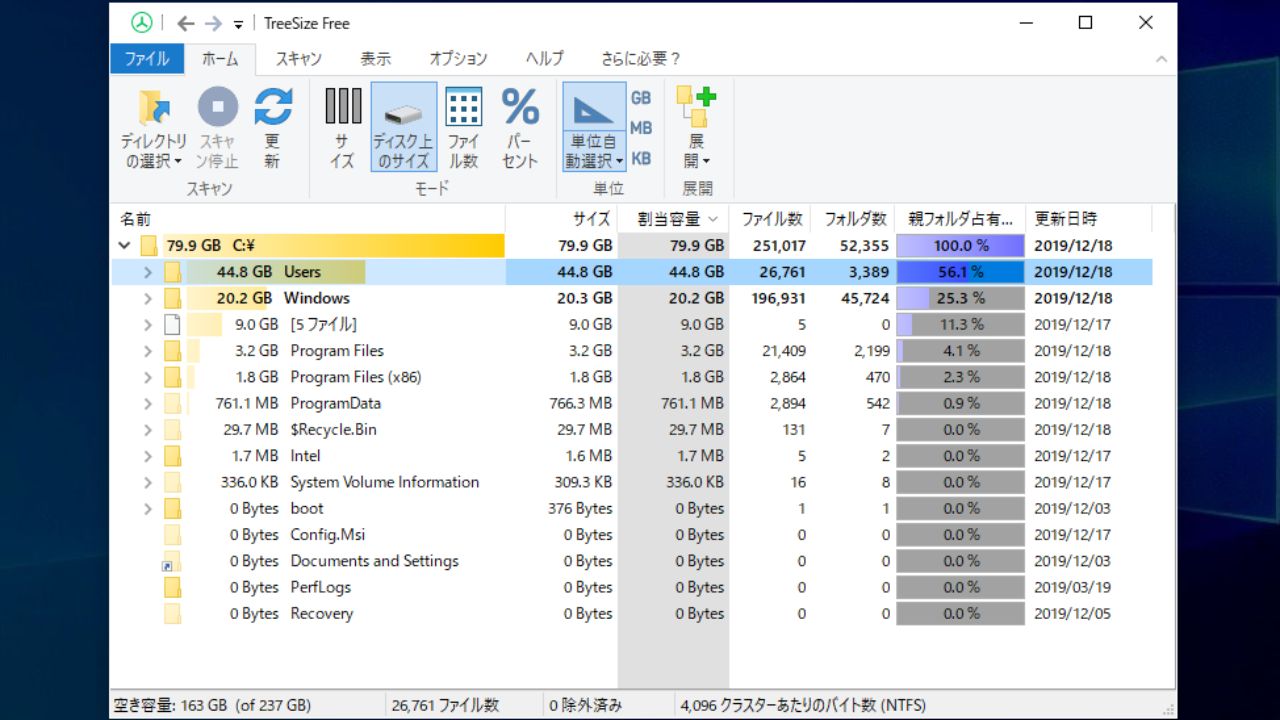The image size is (1280, 720).
Task: Click the Windows folder icon
Action: tap(173, 298)
